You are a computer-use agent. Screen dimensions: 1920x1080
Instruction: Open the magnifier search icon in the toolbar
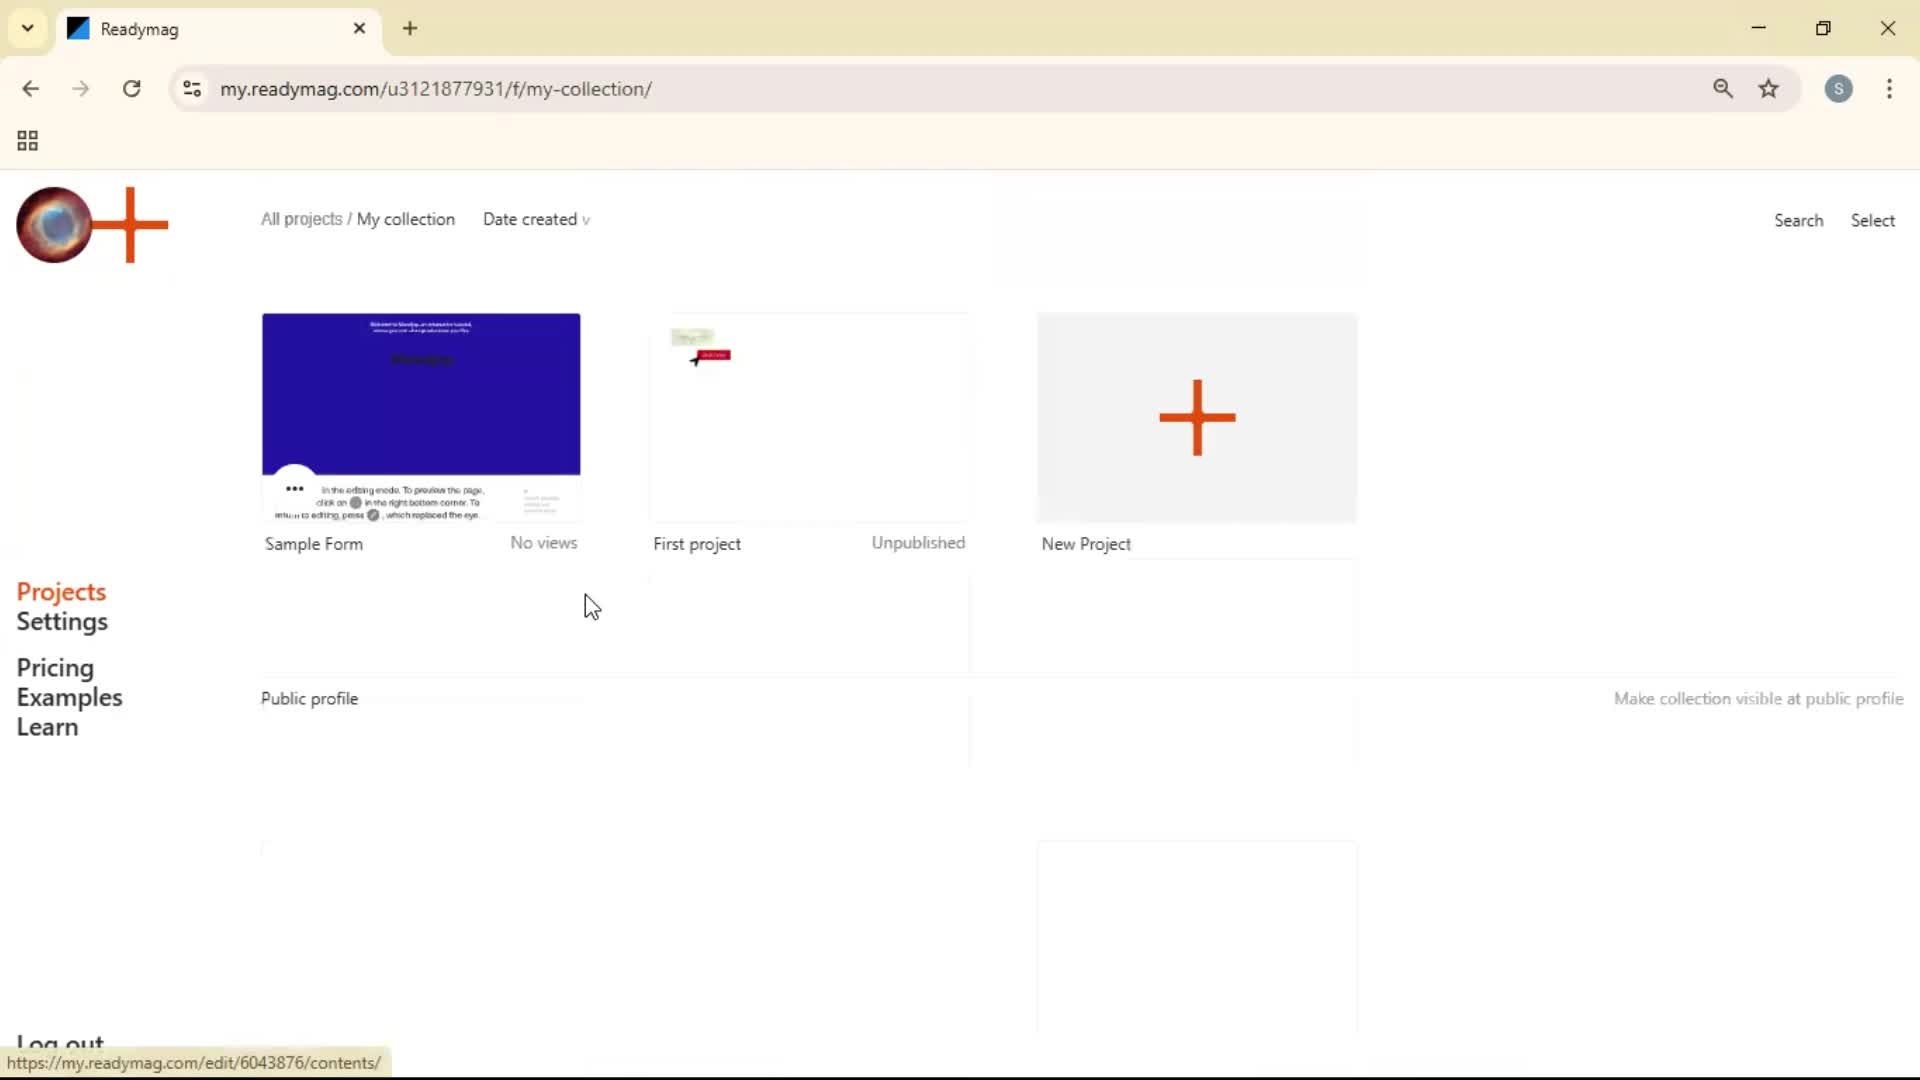(1723, 89)
